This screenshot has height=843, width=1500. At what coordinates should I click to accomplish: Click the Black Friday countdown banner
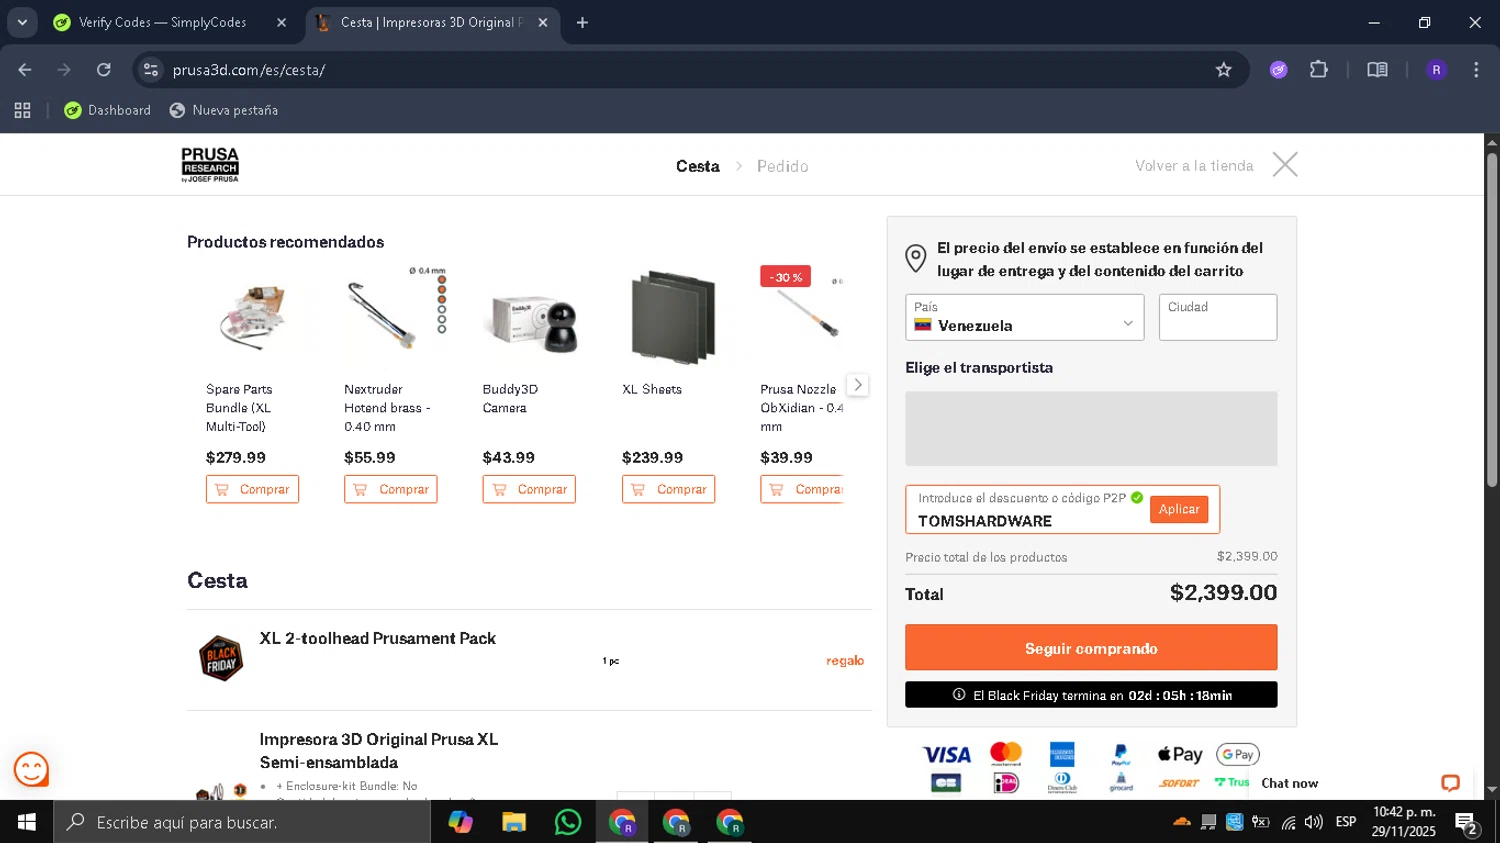click(1091, 695)
